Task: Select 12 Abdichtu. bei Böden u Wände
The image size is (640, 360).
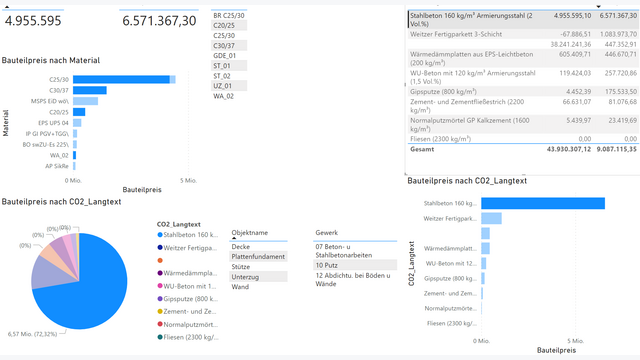Action: pyautogui.click(x=355, y=280)
